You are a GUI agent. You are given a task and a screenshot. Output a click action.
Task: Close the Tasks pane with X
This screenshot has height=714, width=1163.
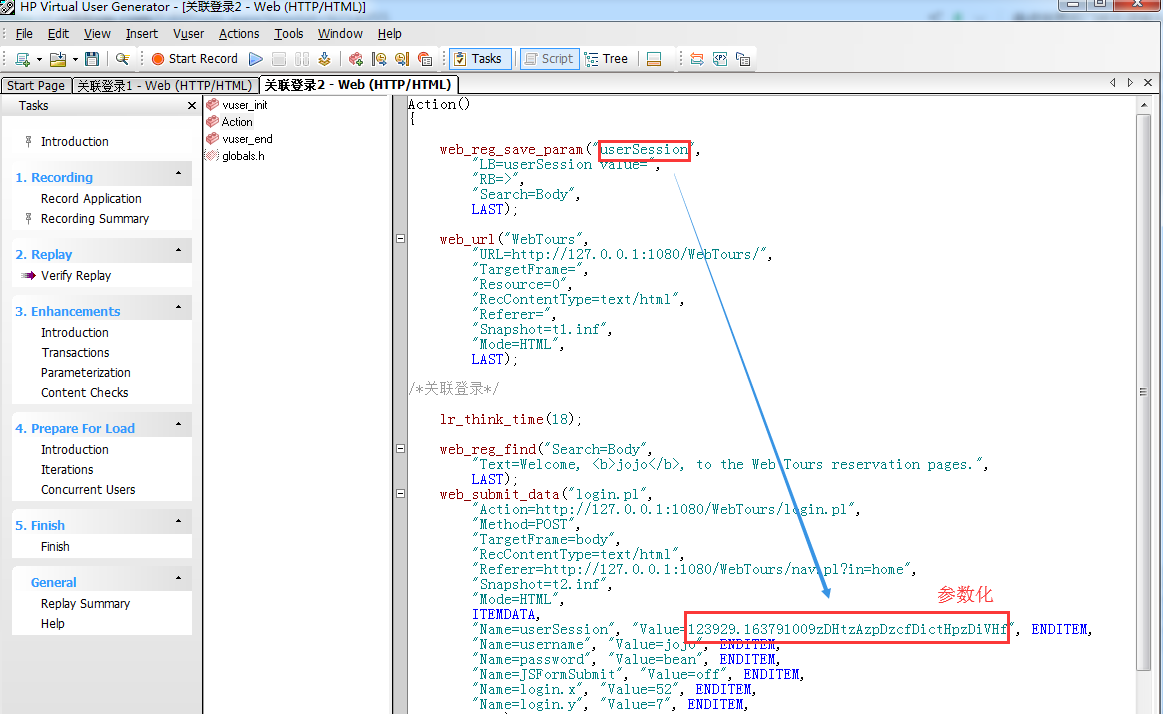pyautogui.click(x=192, y=106)
